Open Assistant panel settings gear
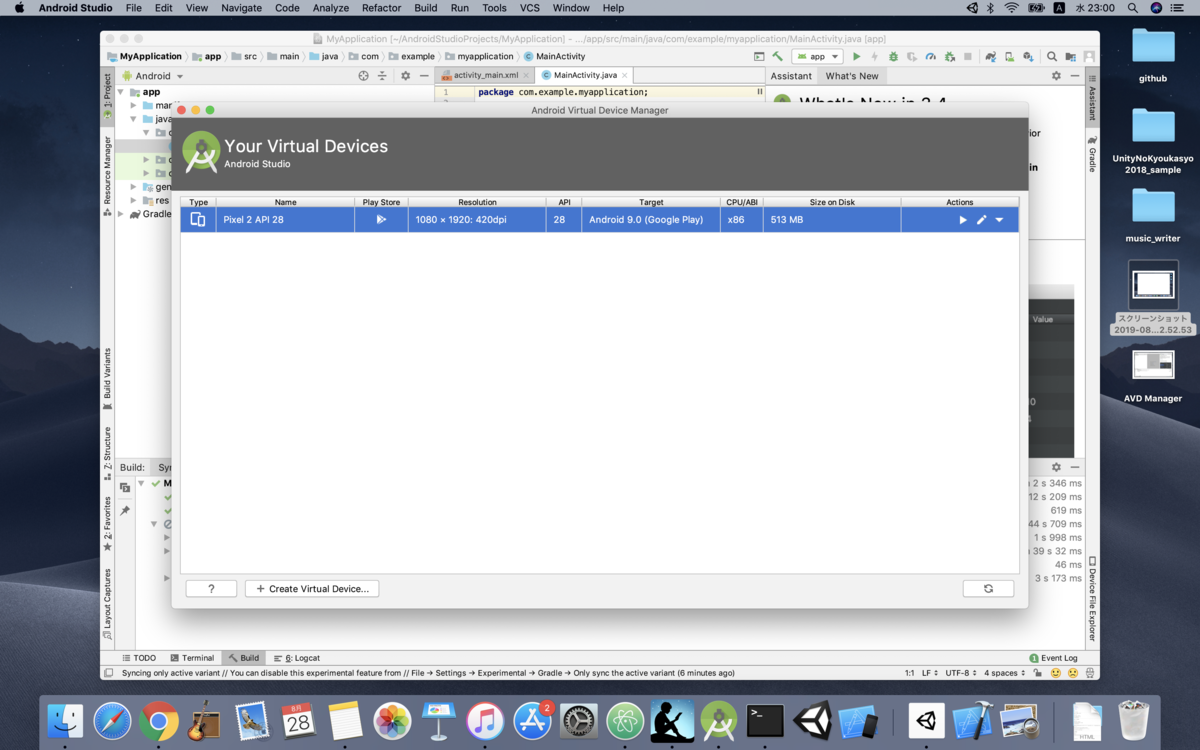 click(1056, 76)
